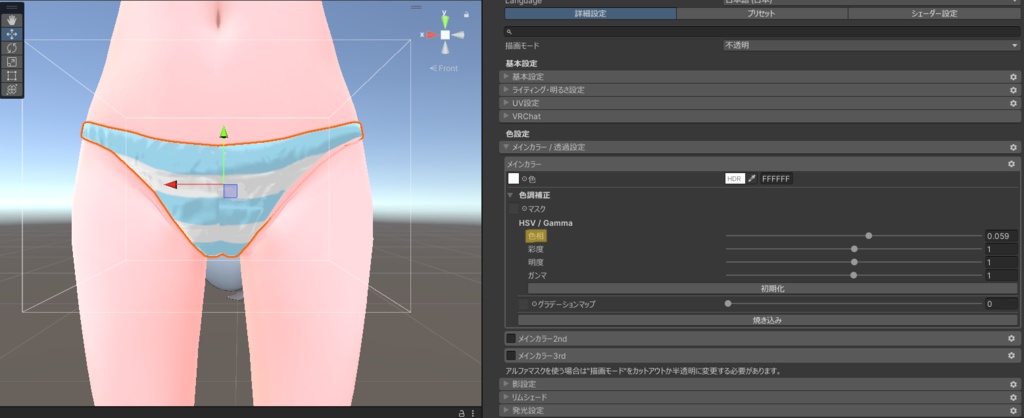This screenshot has height=418, width=1024.
Task: Expand the 影設定 foldout
Action: (506, 384)
